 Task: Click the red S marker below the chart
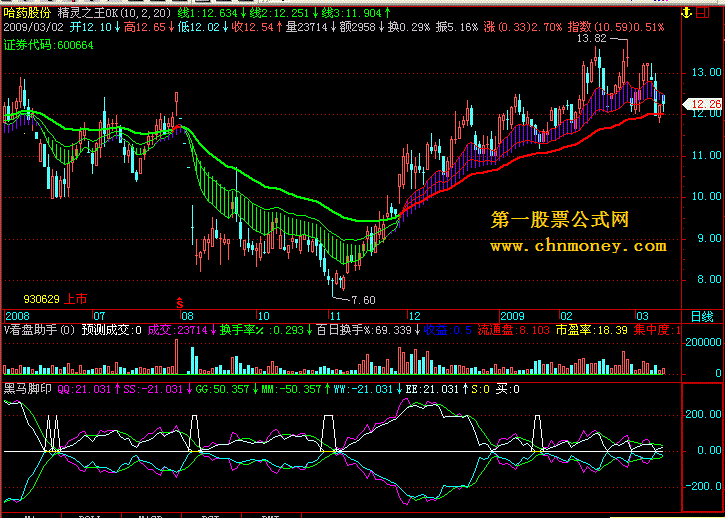click(x=180, y=303)
